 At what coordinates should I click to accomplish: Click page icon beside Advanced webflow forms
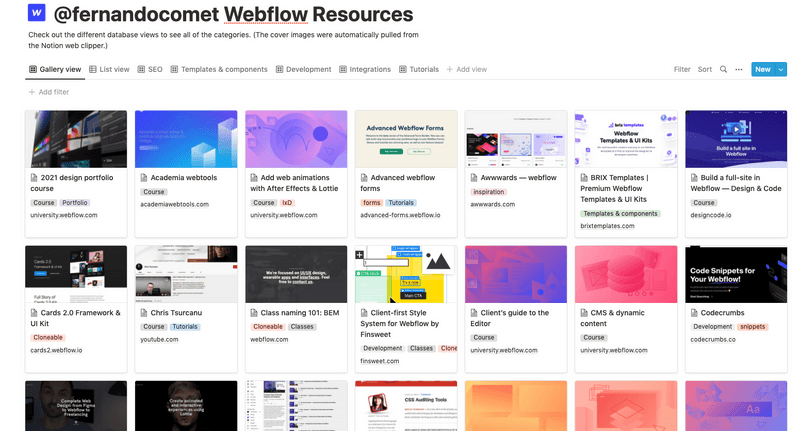point(364,178)
